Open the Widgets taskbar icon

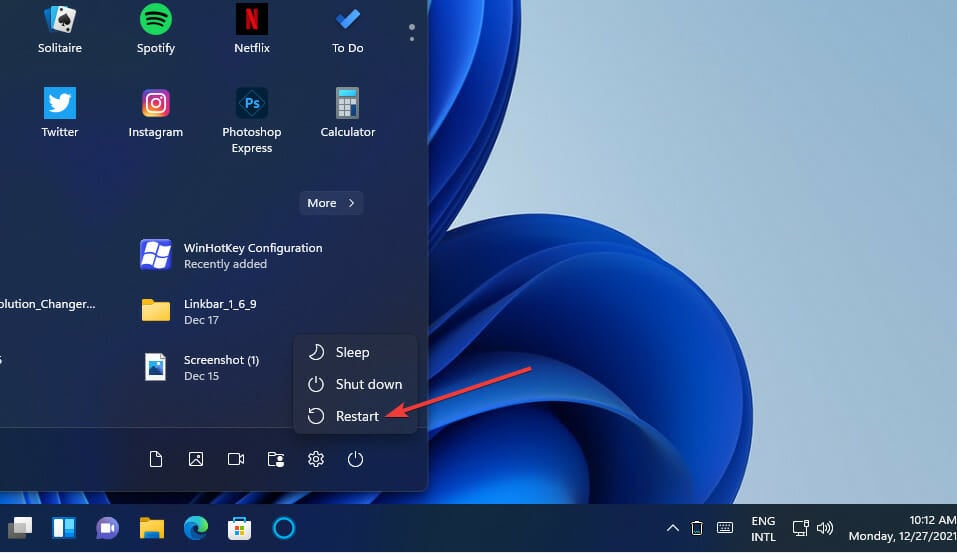pyautogui.click(x=64, y=528)
